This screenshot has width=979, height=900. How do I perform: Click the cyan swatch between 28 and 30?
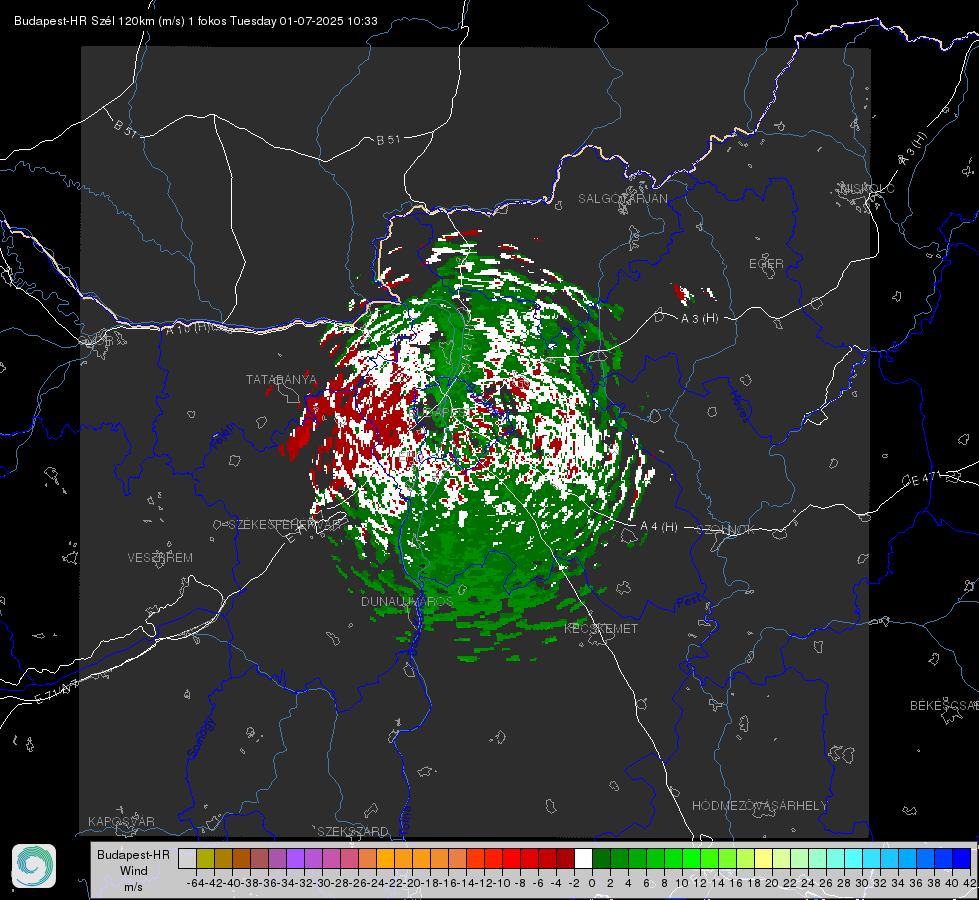[854, 858]
